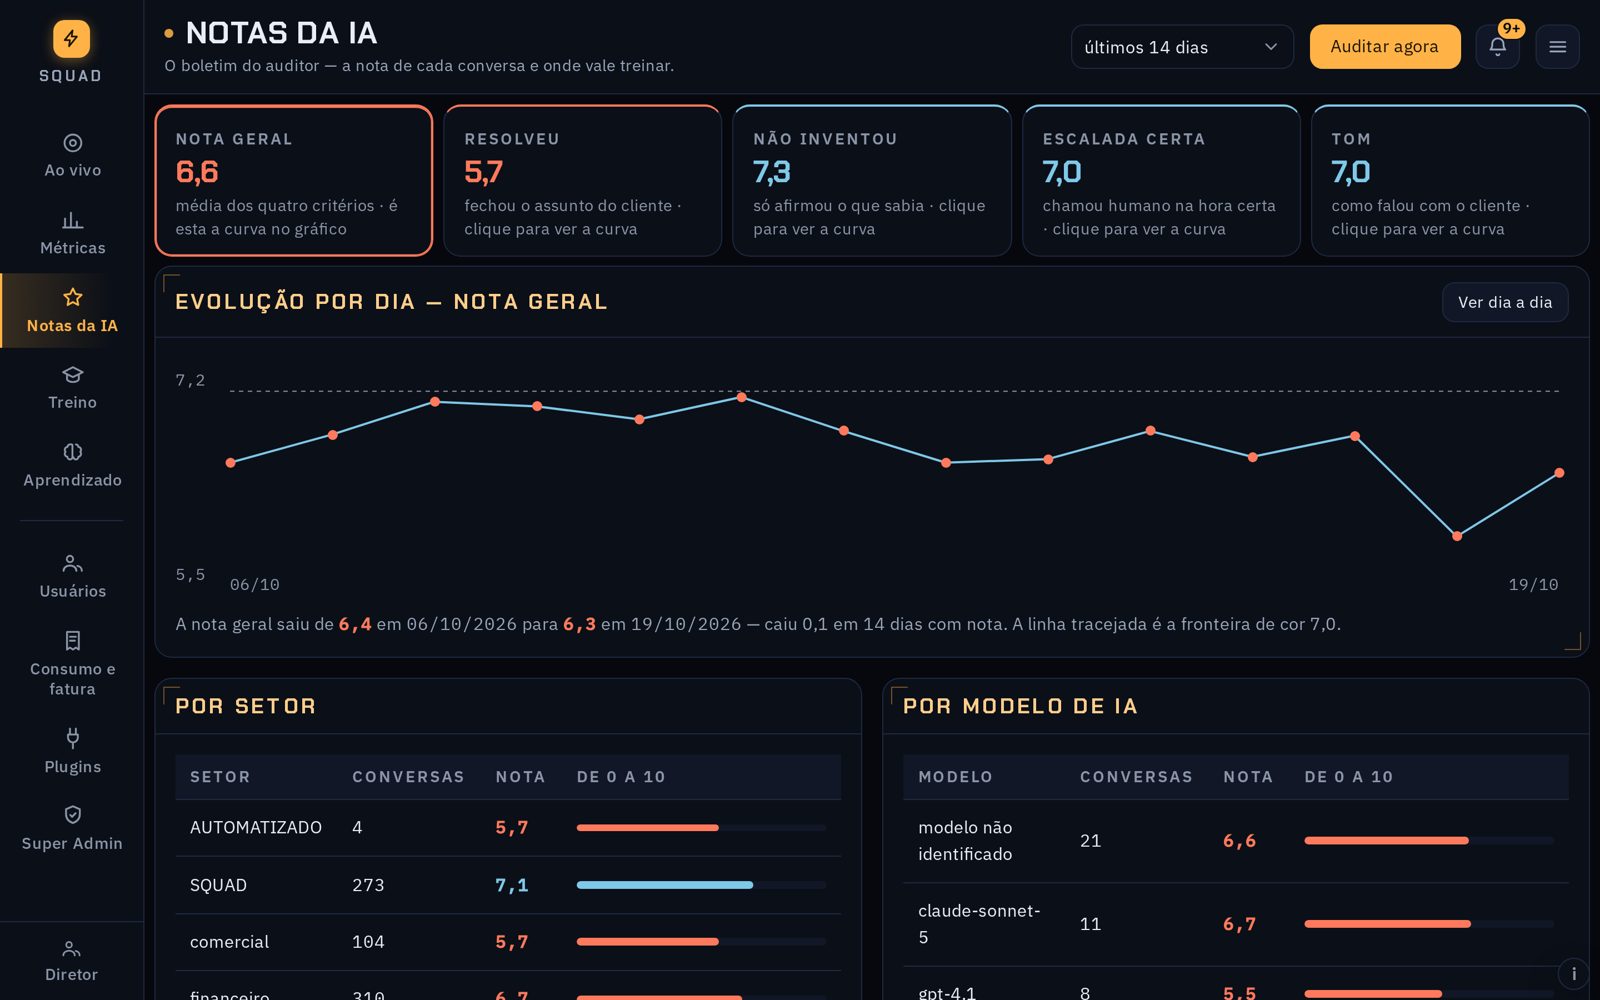
Task: Go to Usuários page
Action: click(x=72, y=576)
